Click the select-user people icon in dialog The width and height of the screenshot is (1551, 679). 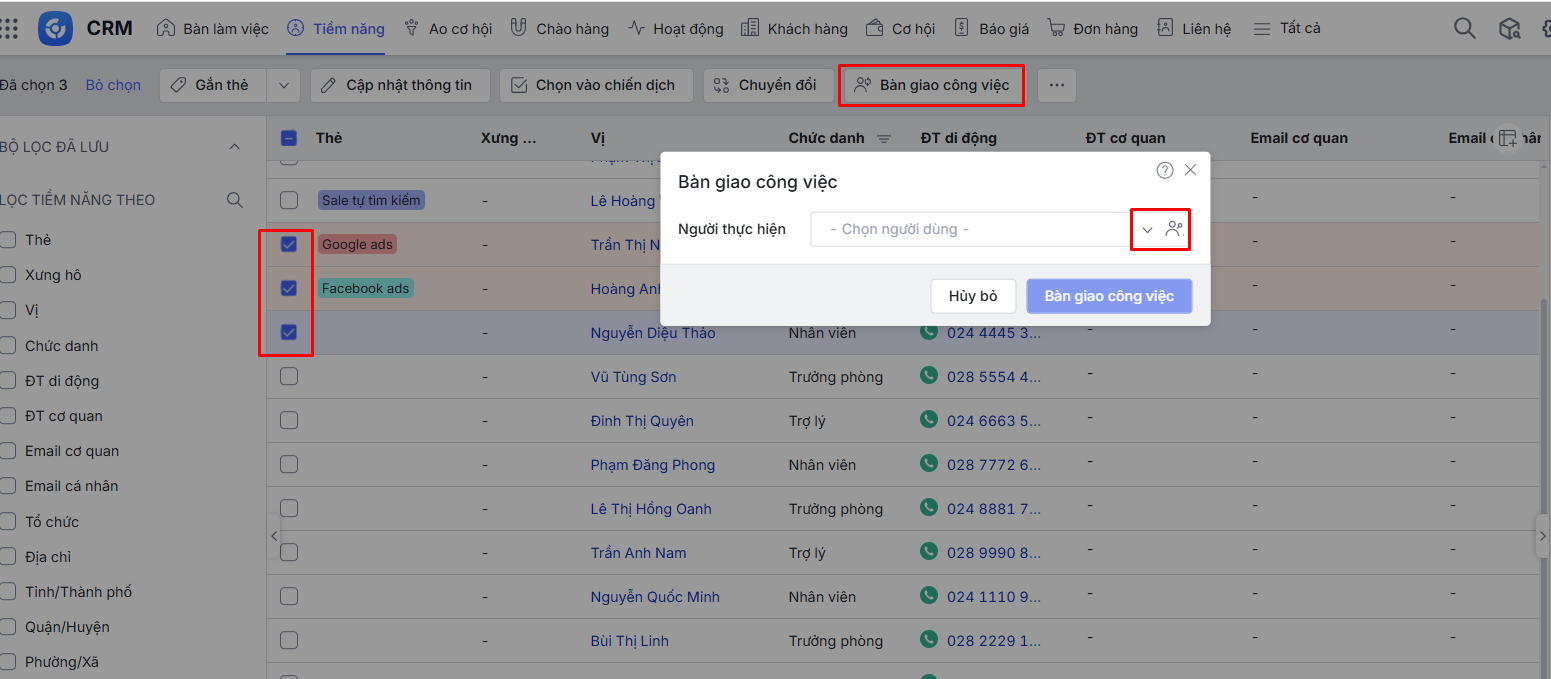[x=1174, y=229]
